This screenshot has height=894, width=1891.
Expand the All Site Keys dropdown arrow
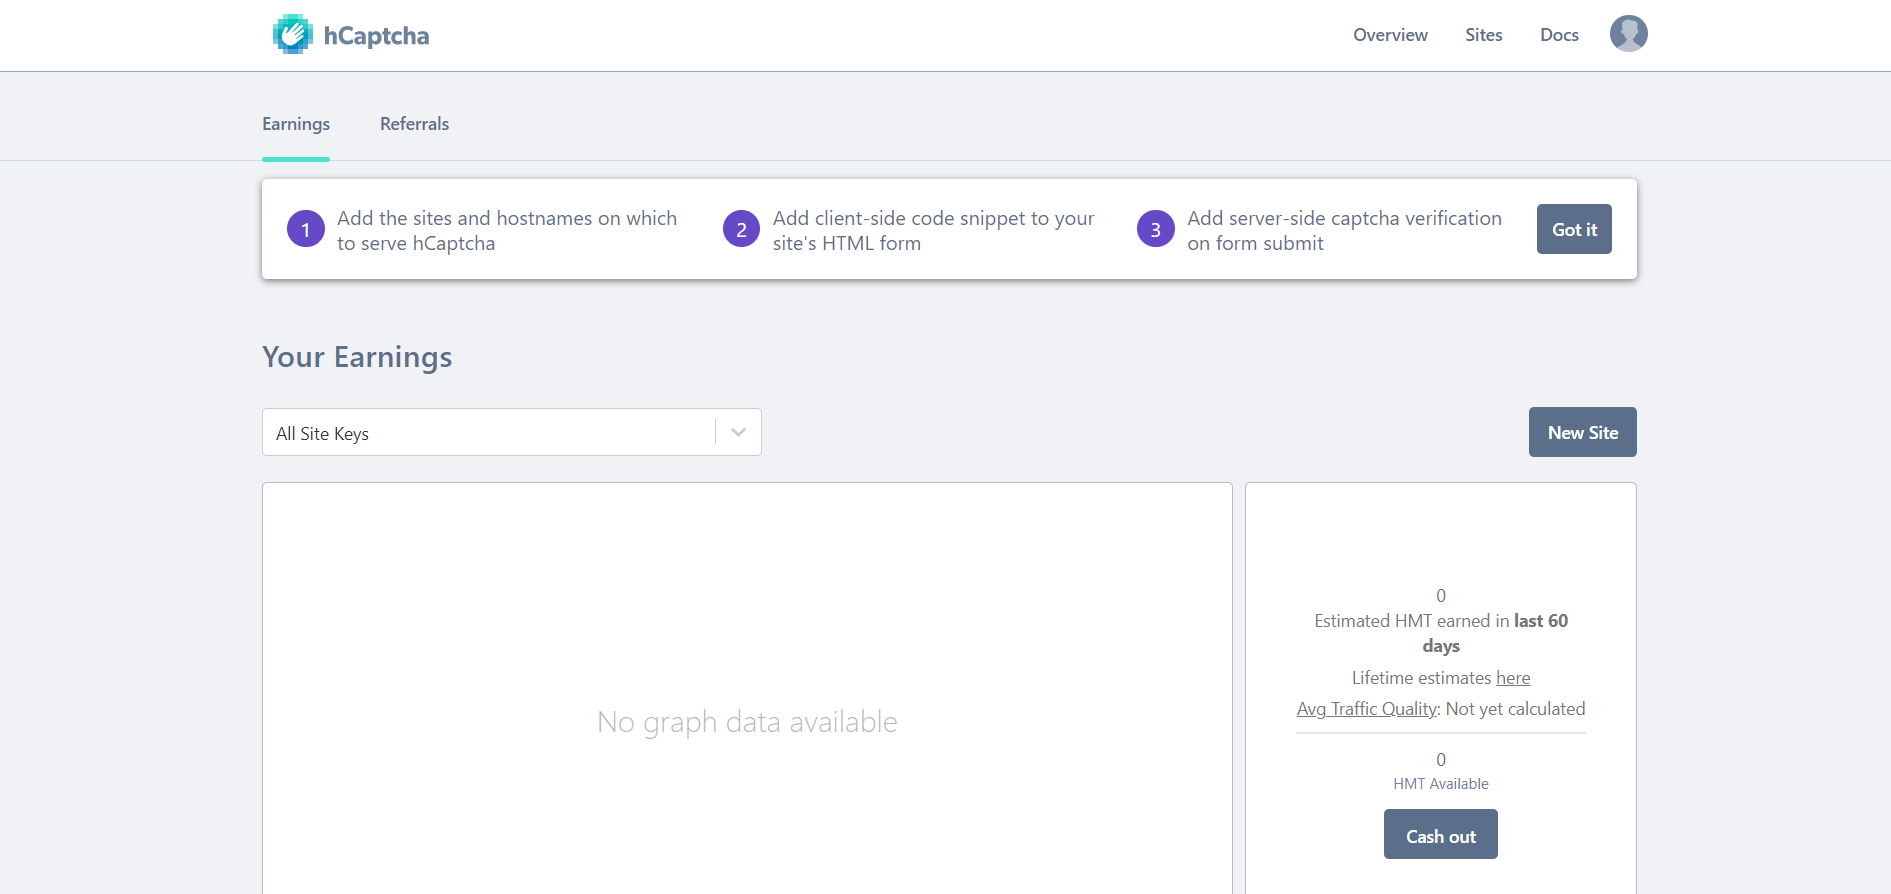pos(738,433)
